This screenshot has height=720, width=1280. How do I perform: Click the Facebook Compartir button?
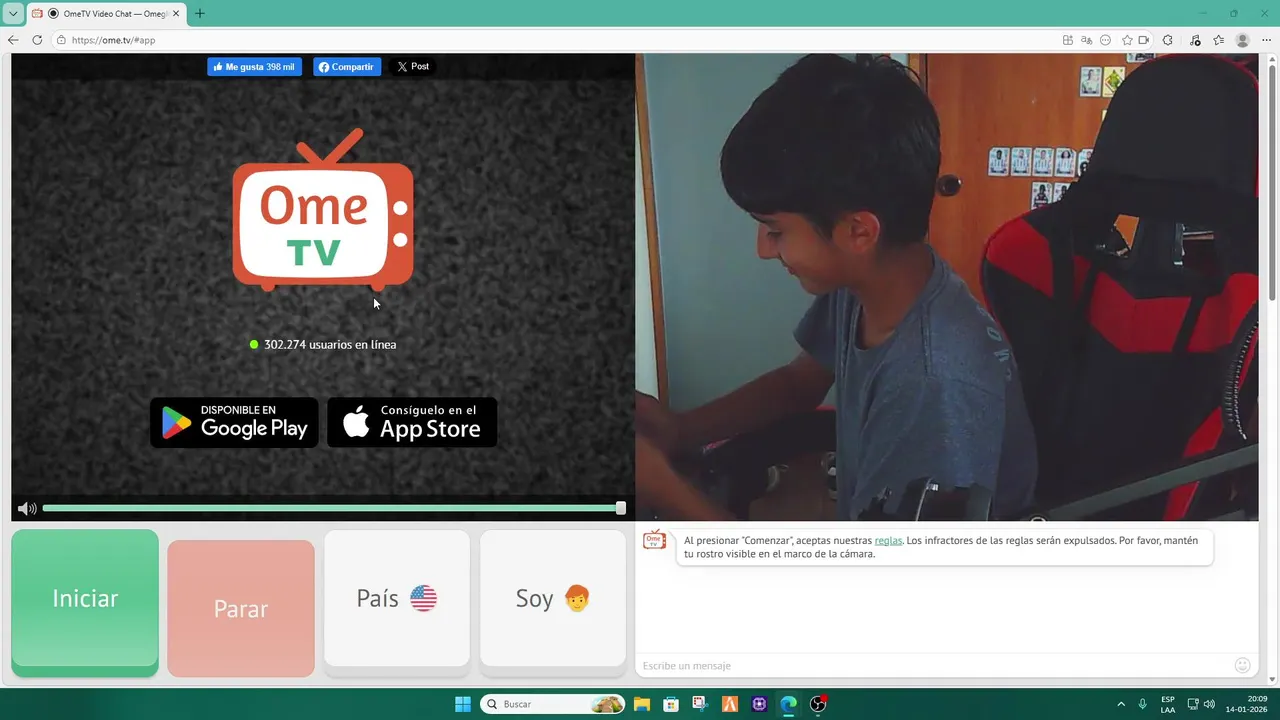click(347, 67)
